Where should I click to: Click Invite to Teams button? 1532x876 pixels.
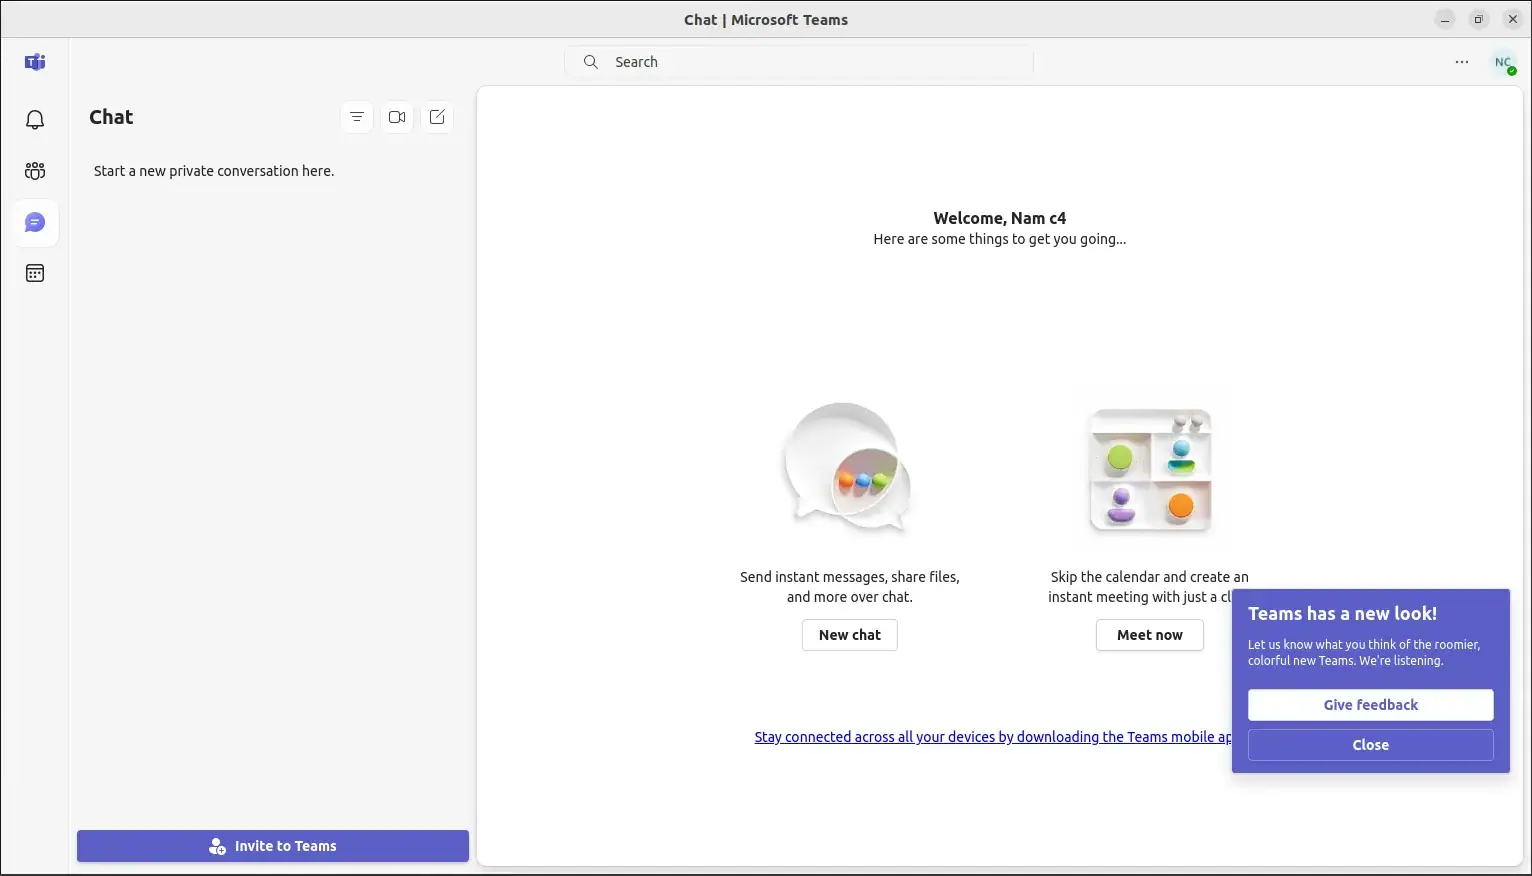tap(273, 846)
